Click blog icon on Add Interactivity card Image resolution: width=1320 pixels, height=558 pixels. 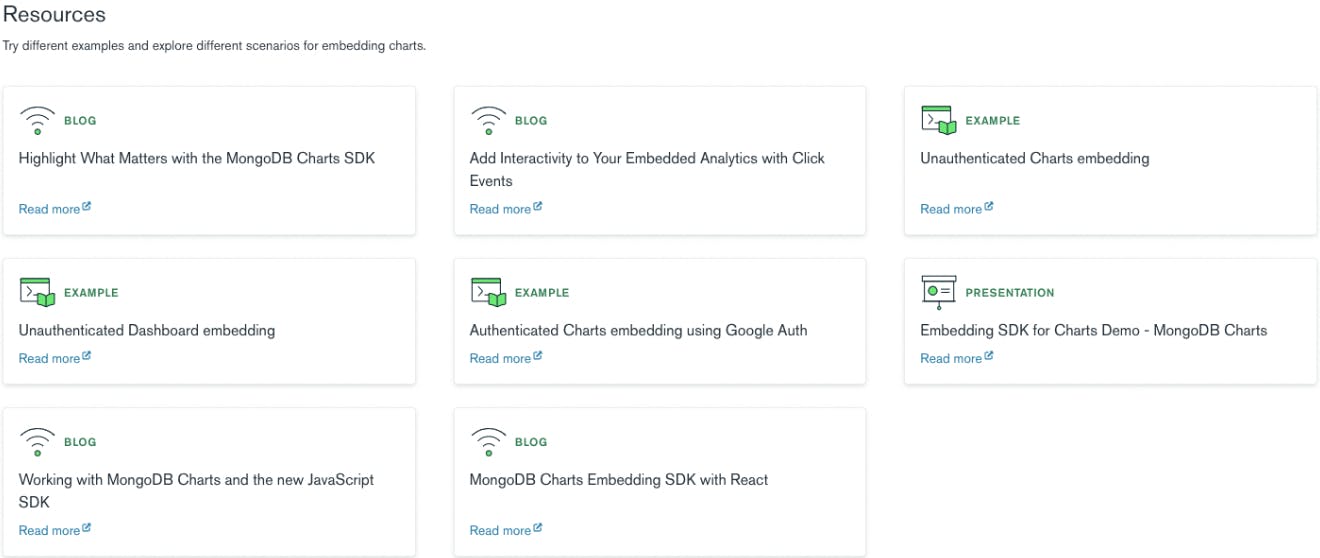488,120
